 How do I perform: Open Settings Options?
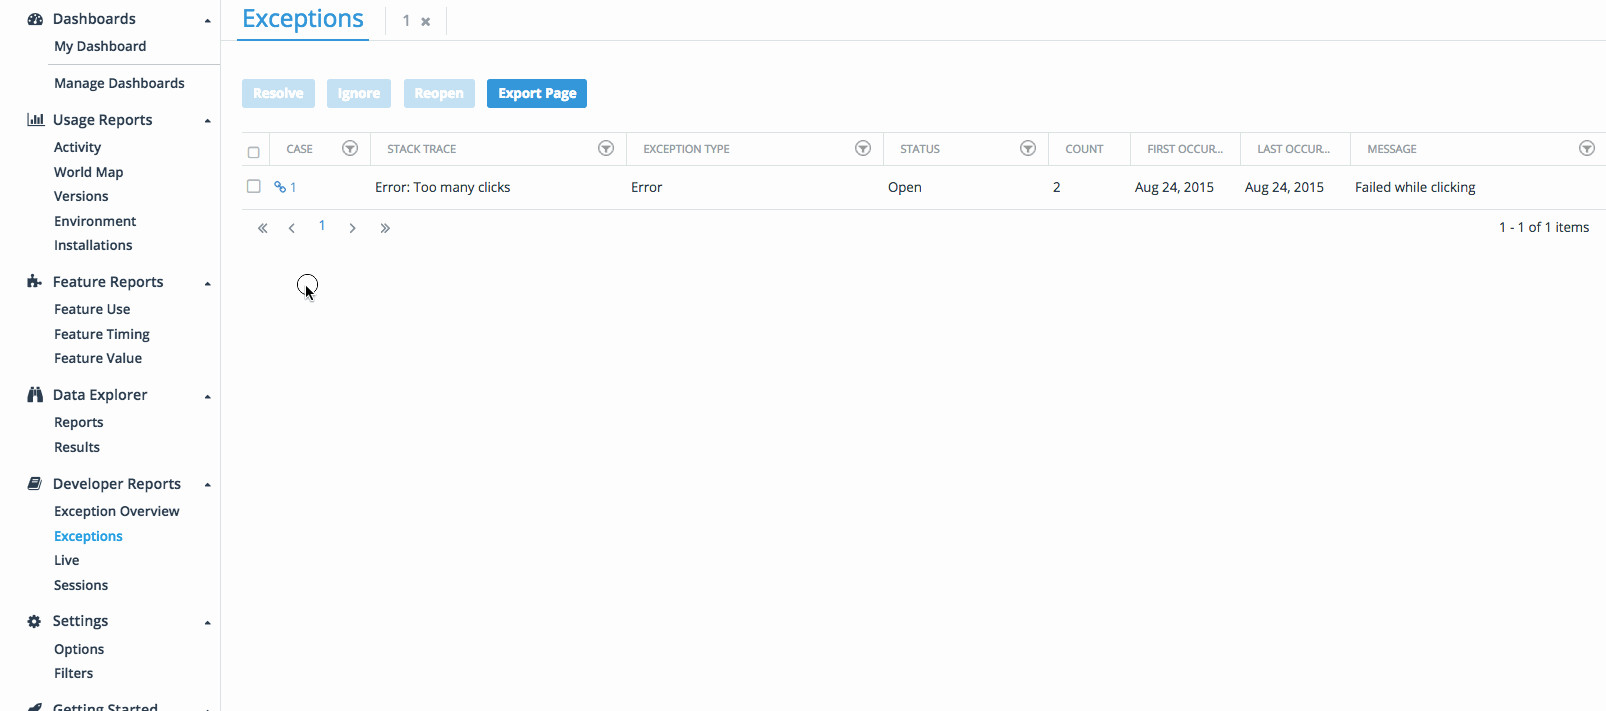pyautogui.click(x=79, y=649)
